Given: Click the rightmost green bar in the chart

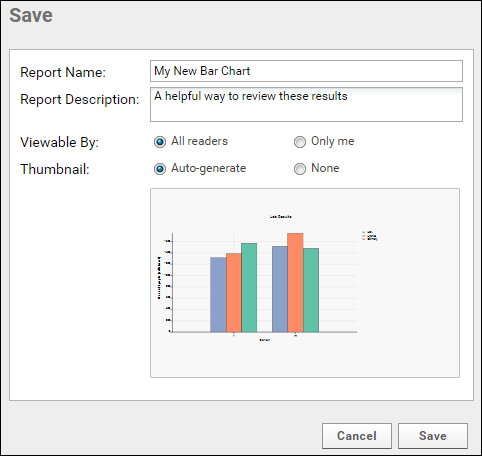Looking at the screenshot, I should pos(311,290).
